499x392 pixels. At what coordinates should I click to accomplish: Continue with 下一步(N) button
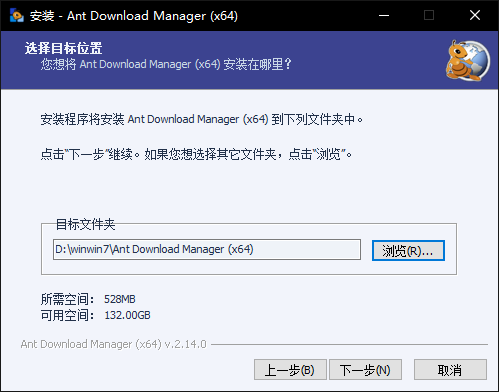tap(365, 370)
